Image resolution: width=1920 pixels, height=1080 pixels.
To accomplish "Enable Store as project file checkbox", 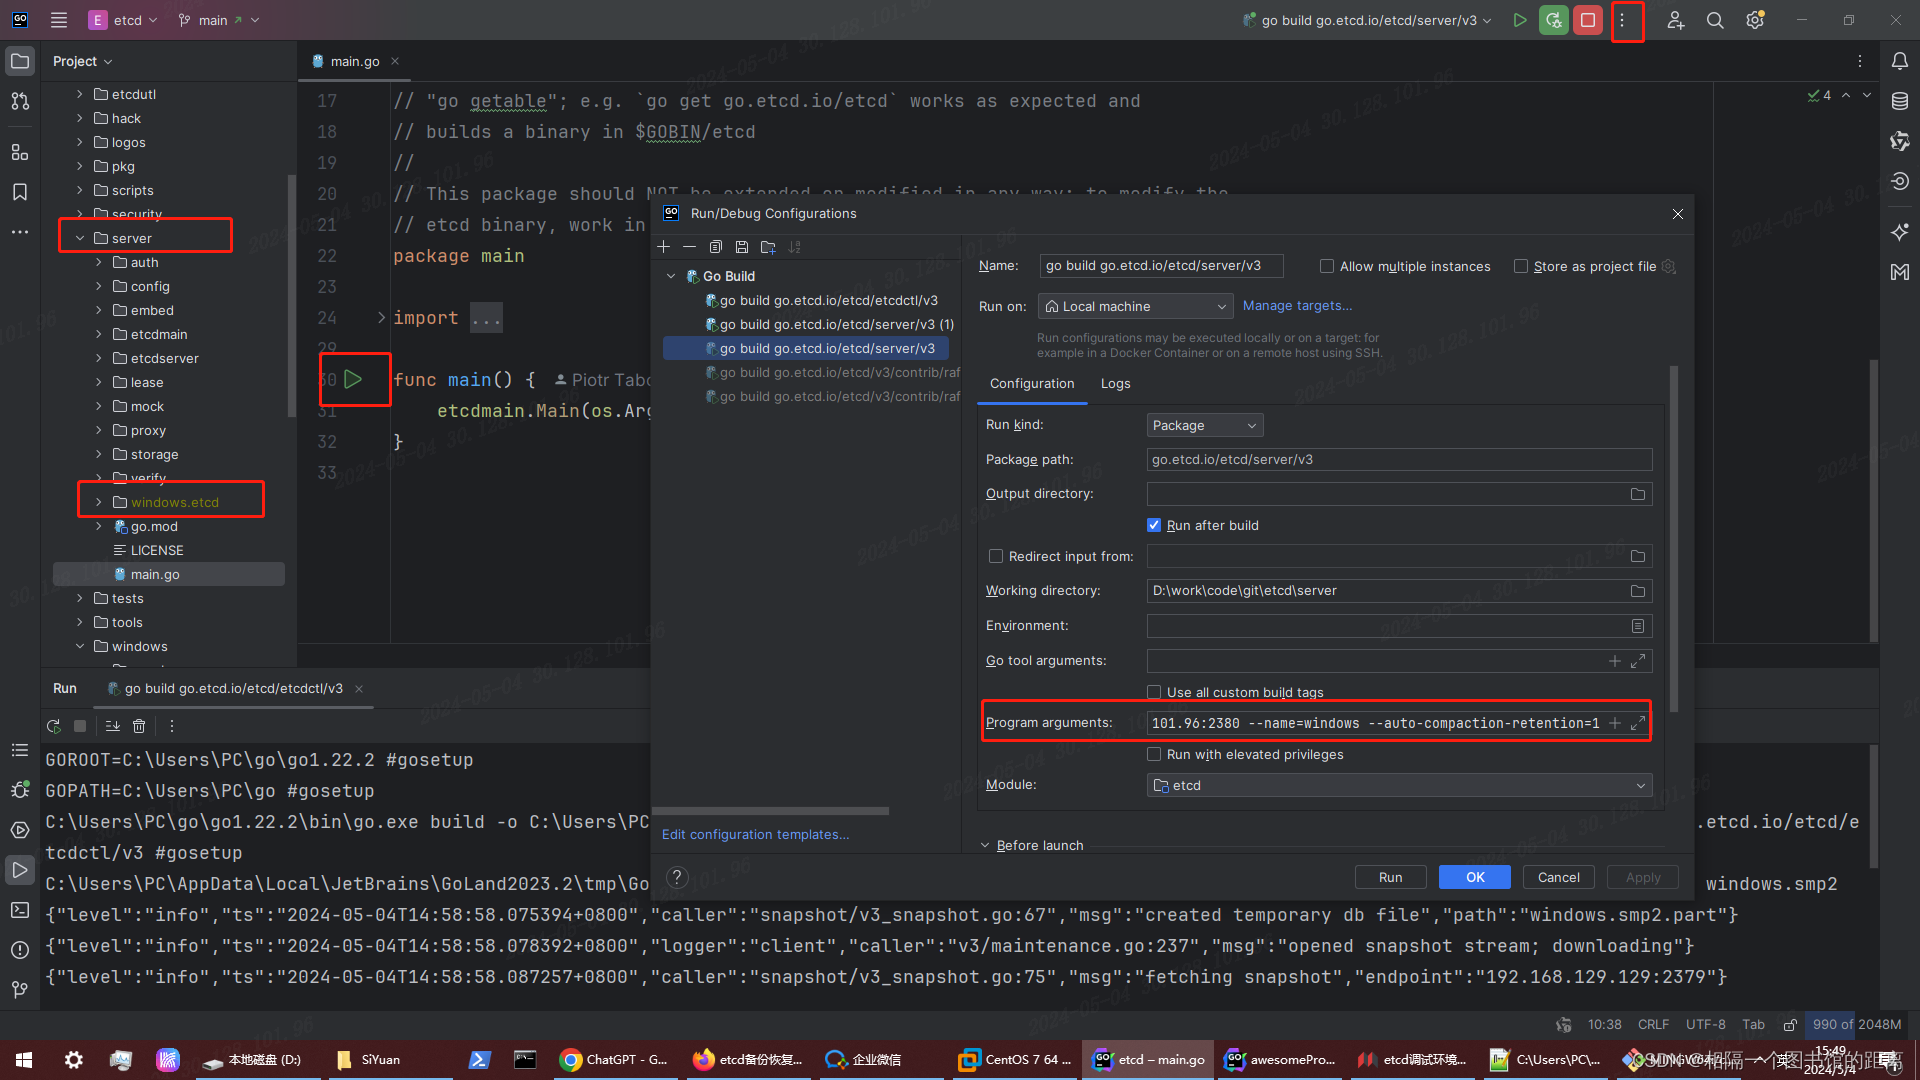I will [1520, 266].
